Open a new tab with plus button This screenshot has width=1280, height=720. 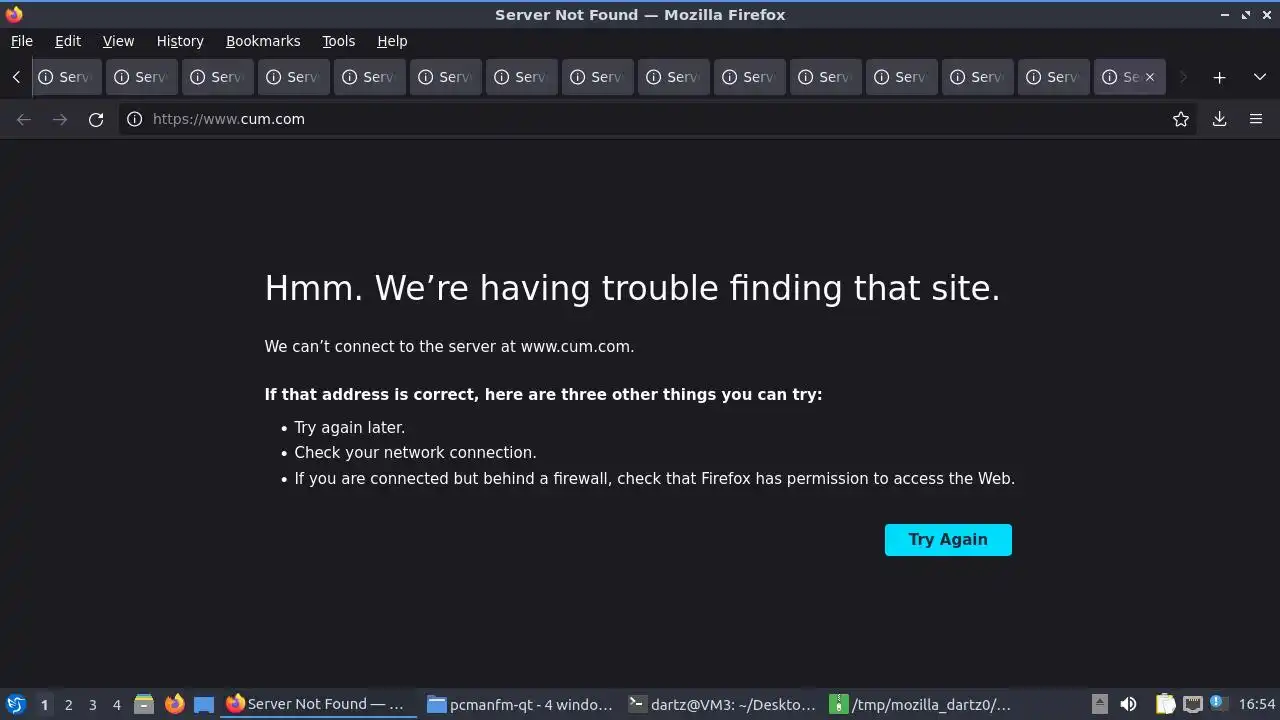(x=1219, y=77)
